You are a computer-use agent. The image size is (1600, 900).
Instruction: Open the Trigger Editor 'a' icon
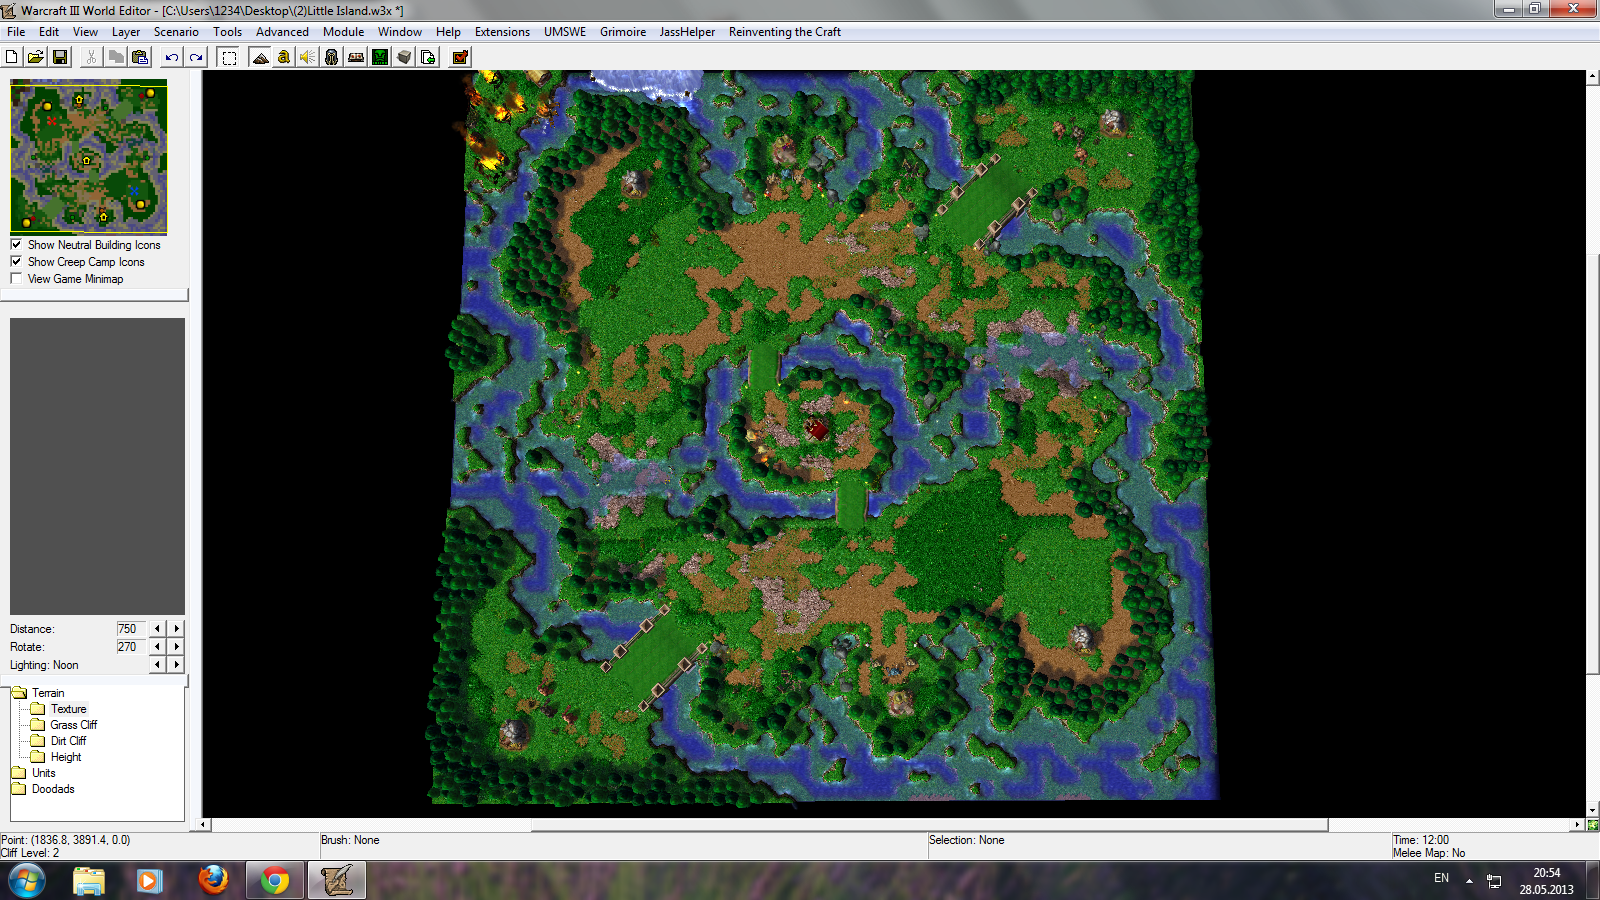click(284, 57)
